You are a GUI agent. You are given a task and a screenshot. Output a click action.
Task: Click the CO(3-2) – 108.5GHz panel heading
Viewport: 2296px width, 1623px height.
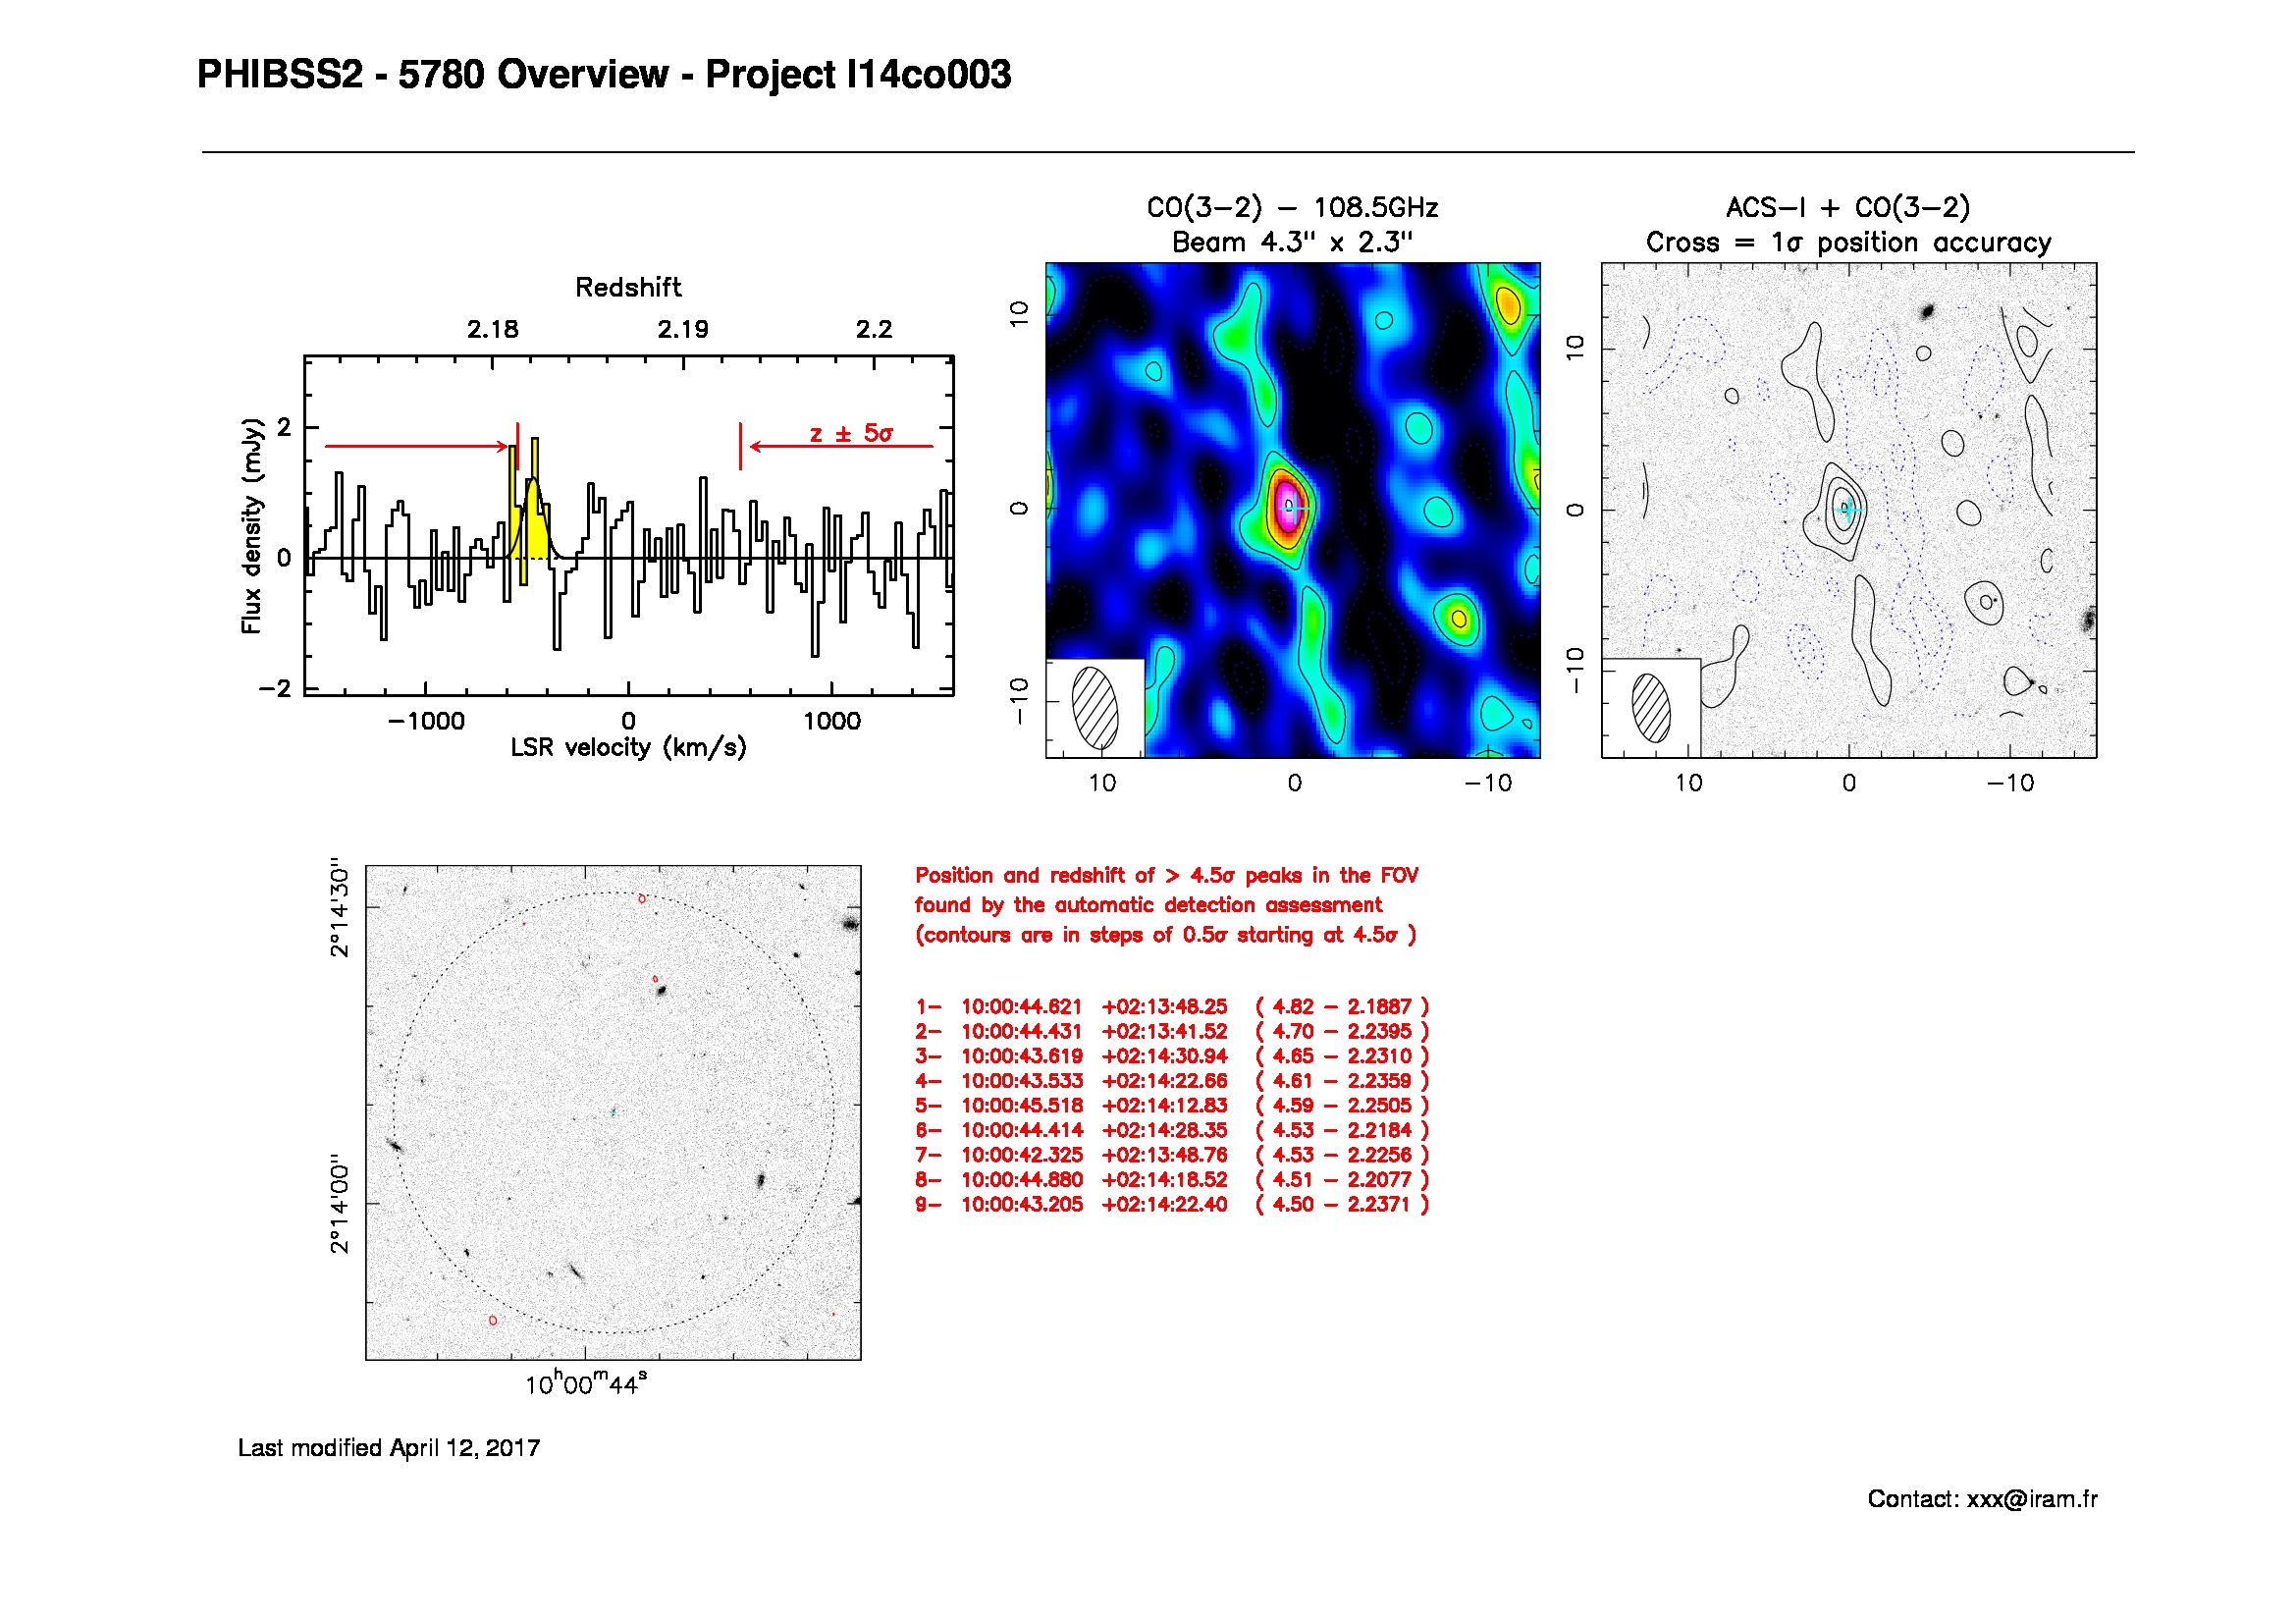(x=1292, y=208)
